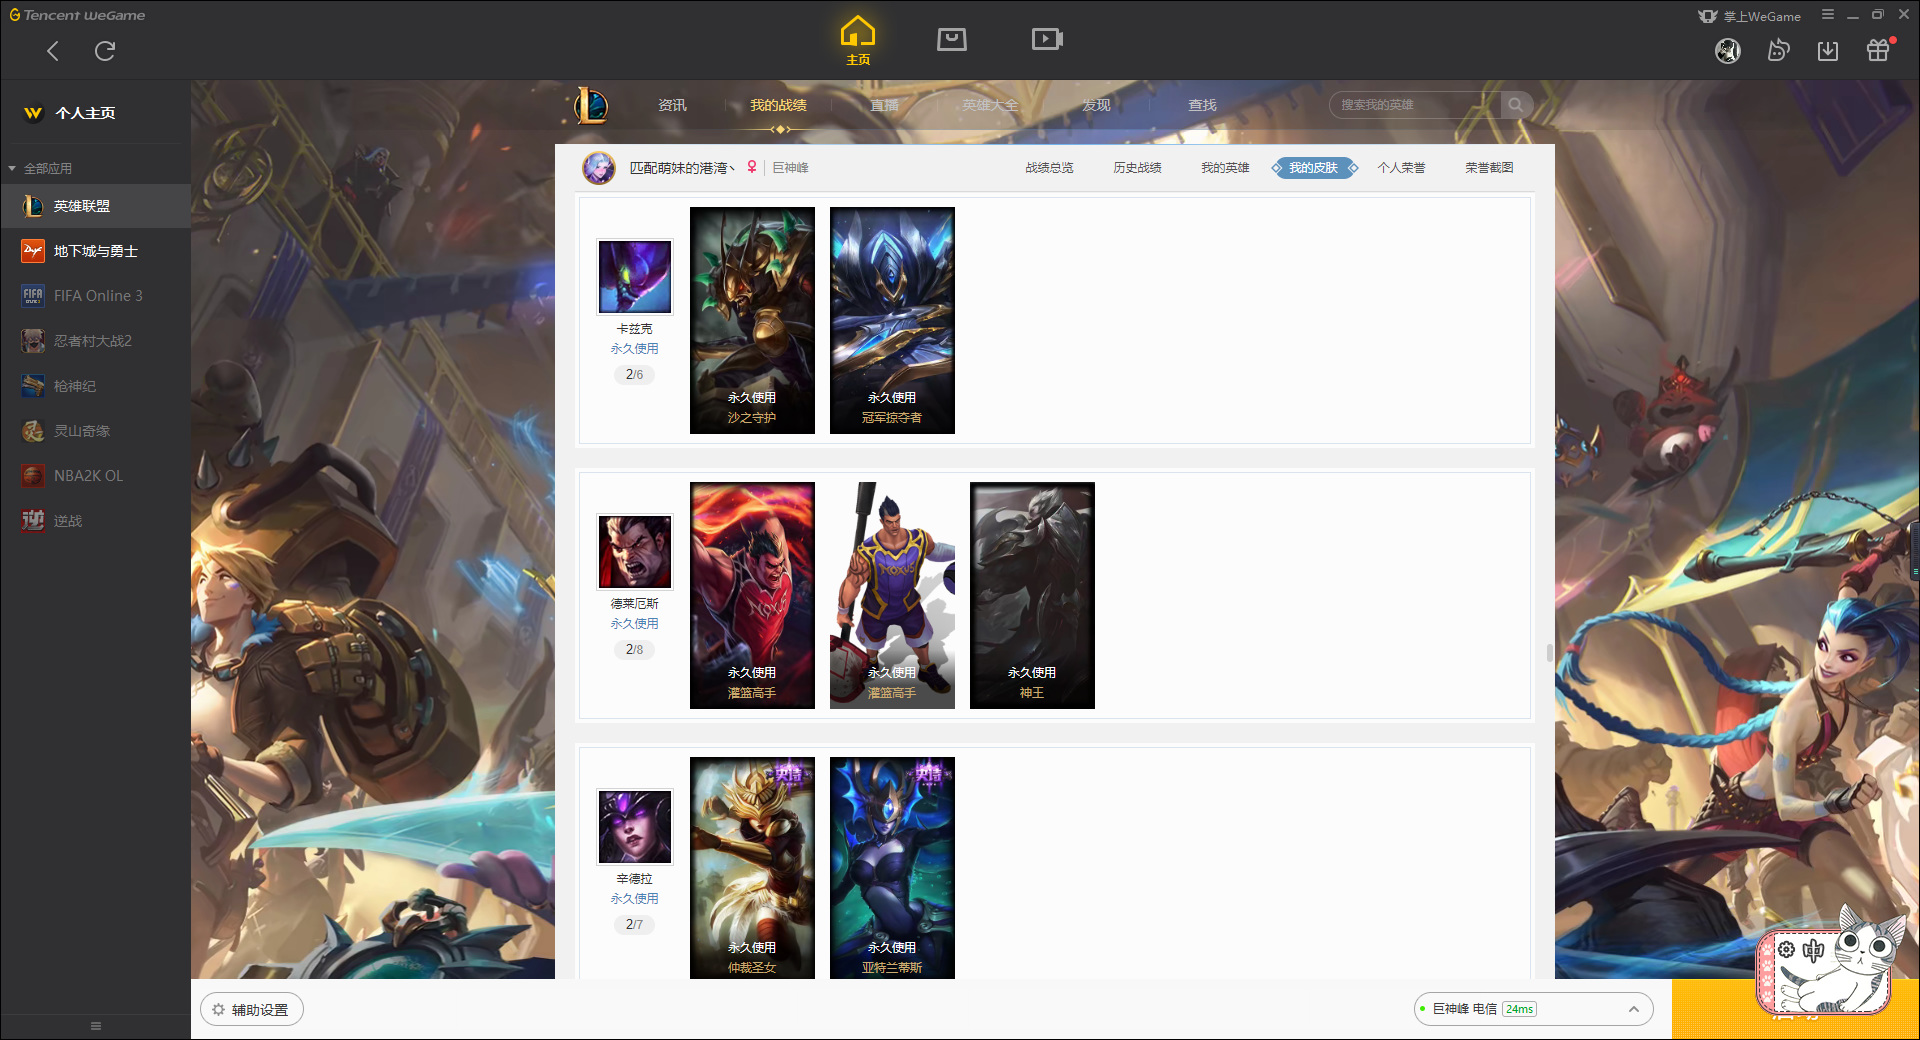Select 灵山奇缘 in the sidebar
The height and width of the screenshot is (1040, 1920).
(x=95, y=431)
